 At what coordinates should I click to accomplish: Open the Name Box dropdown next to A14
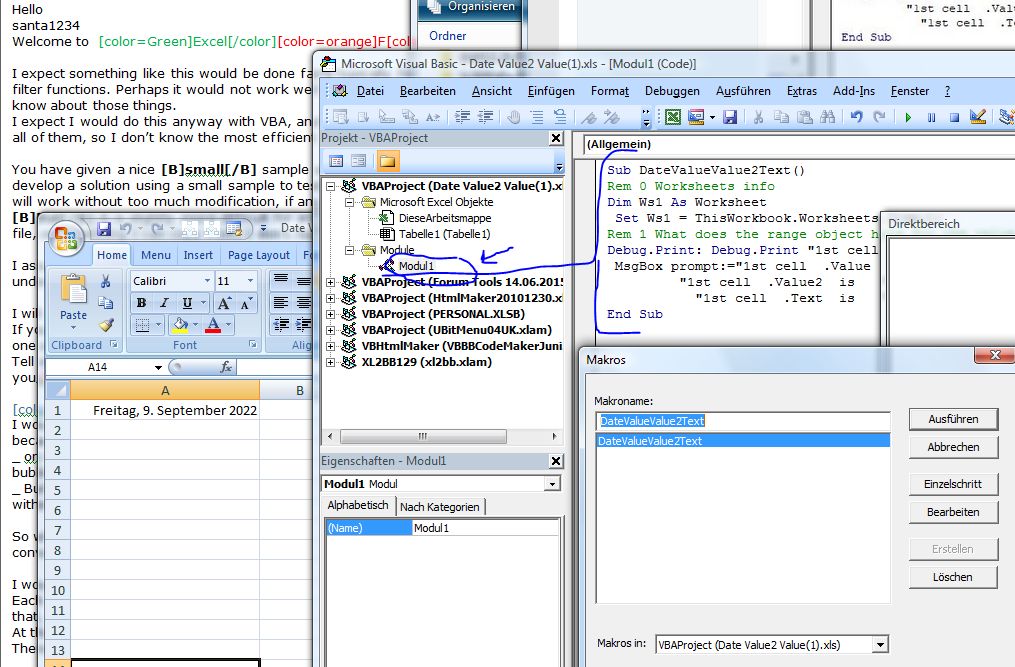click(x=158, y=367)
